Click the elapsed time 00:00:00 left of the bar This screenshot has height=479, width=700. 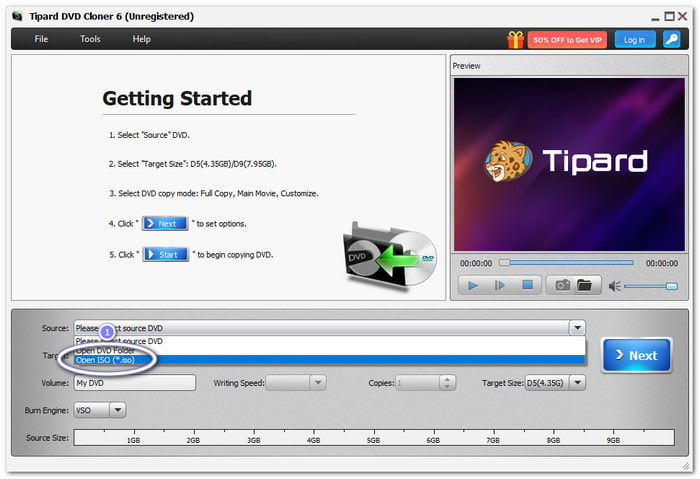(x=476, y=263)
